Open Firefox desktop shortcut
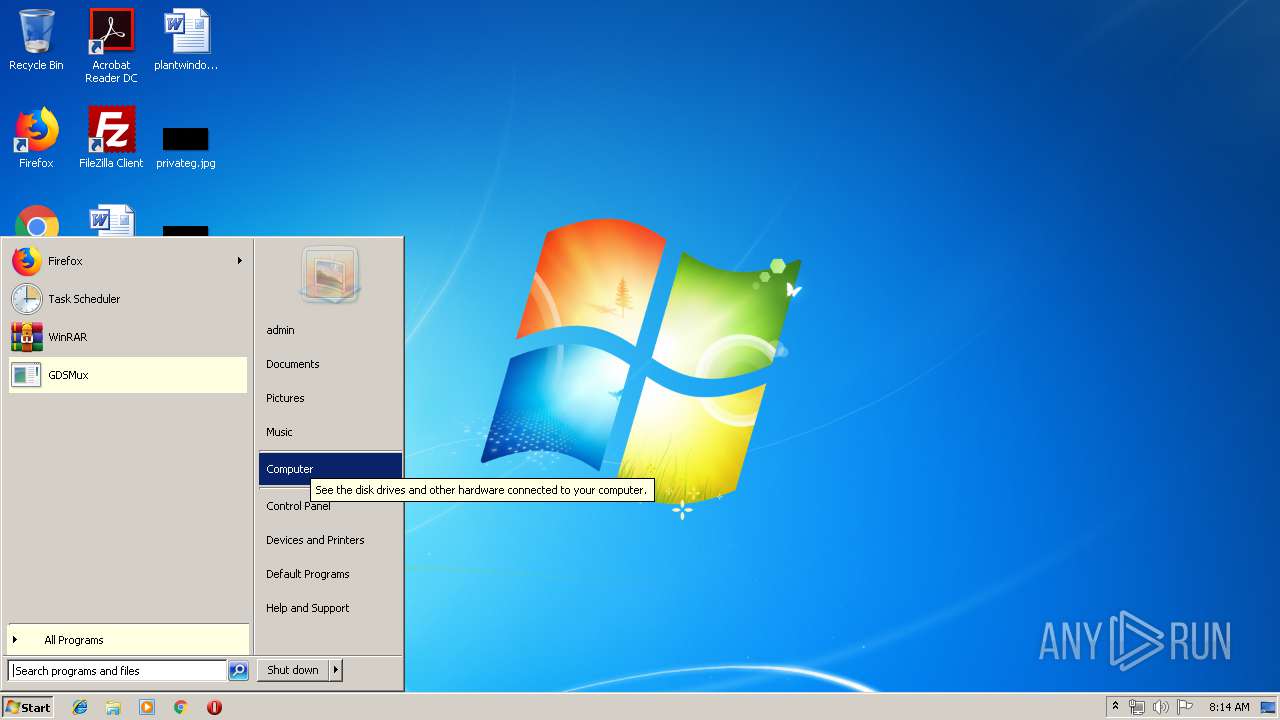Image resolution: width=1280 pixels, height=720 pixels. (x=36, y=138)
